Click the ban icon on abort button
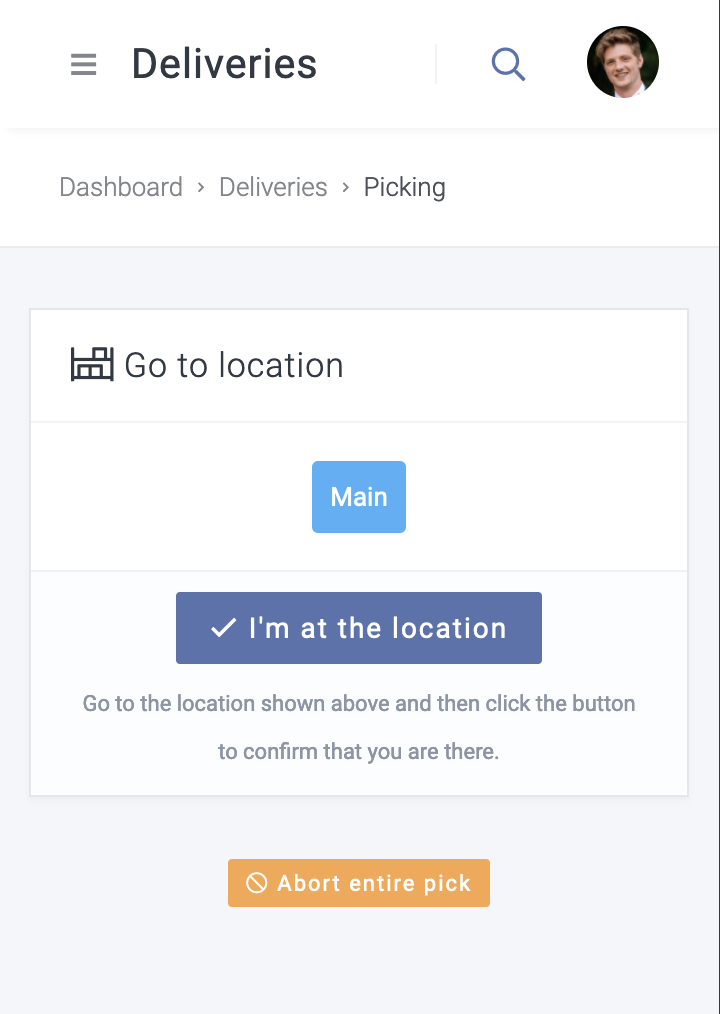The width and height of the screenshot is (720, 1014). click(x=257, y=883)
